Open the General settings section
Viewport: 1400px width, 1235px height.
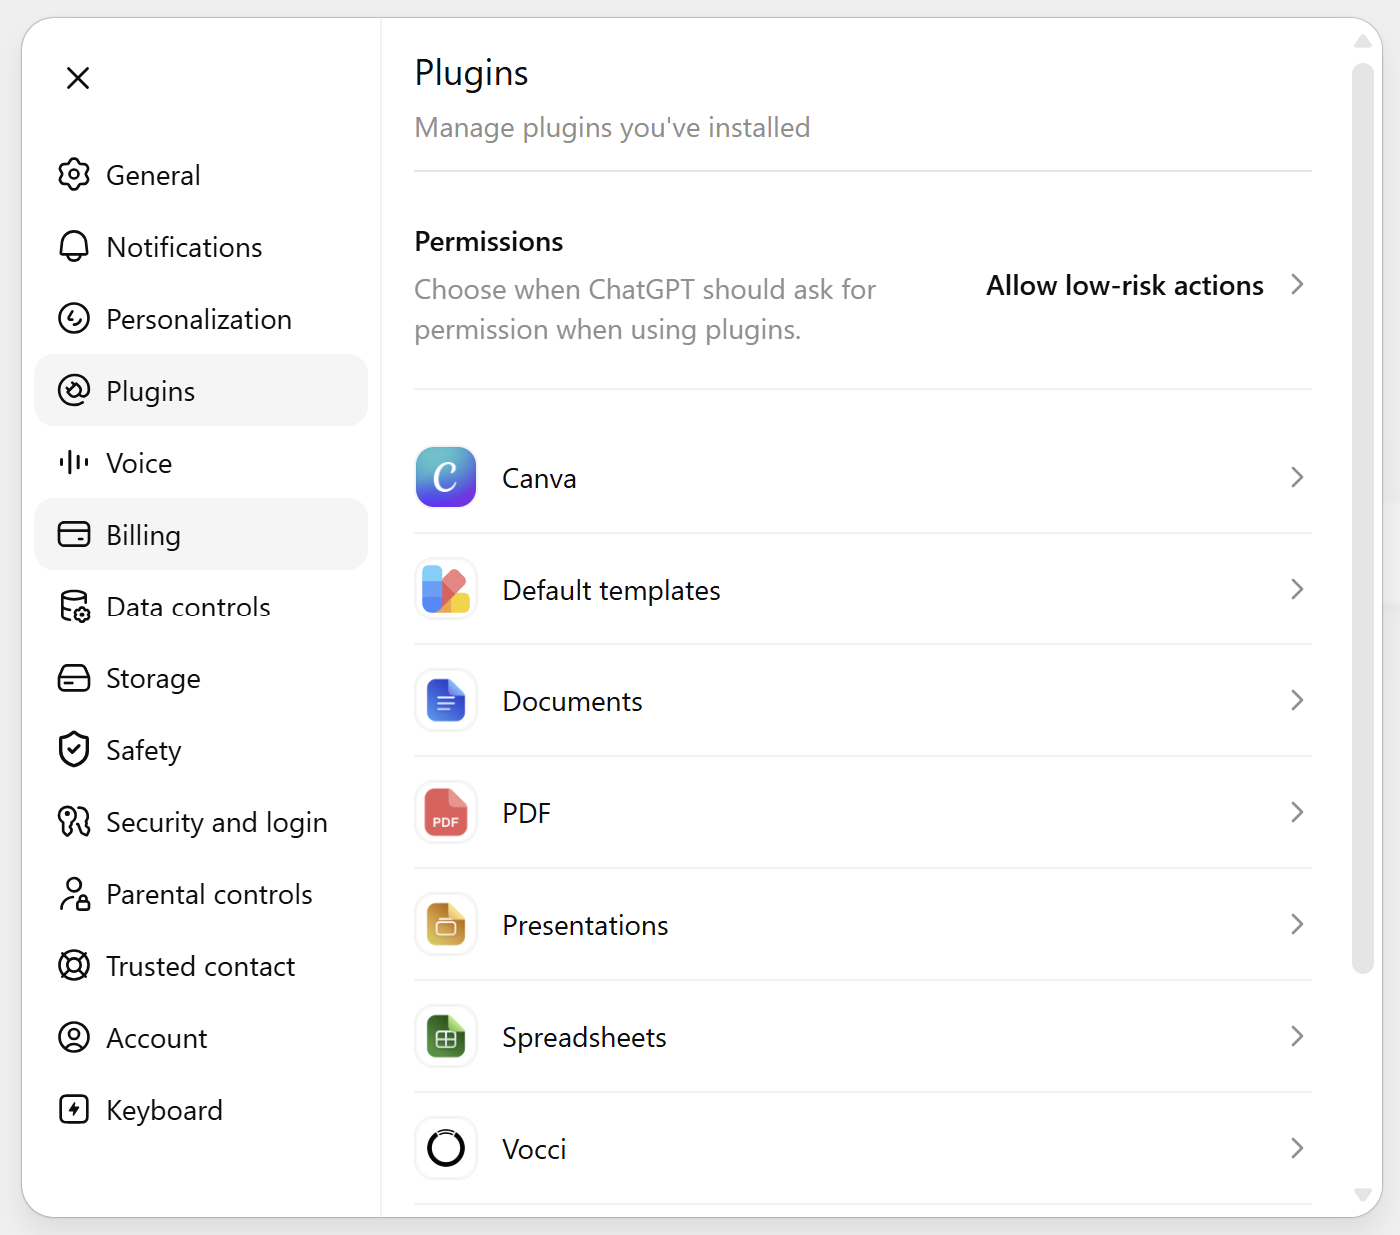click(201, 175)
